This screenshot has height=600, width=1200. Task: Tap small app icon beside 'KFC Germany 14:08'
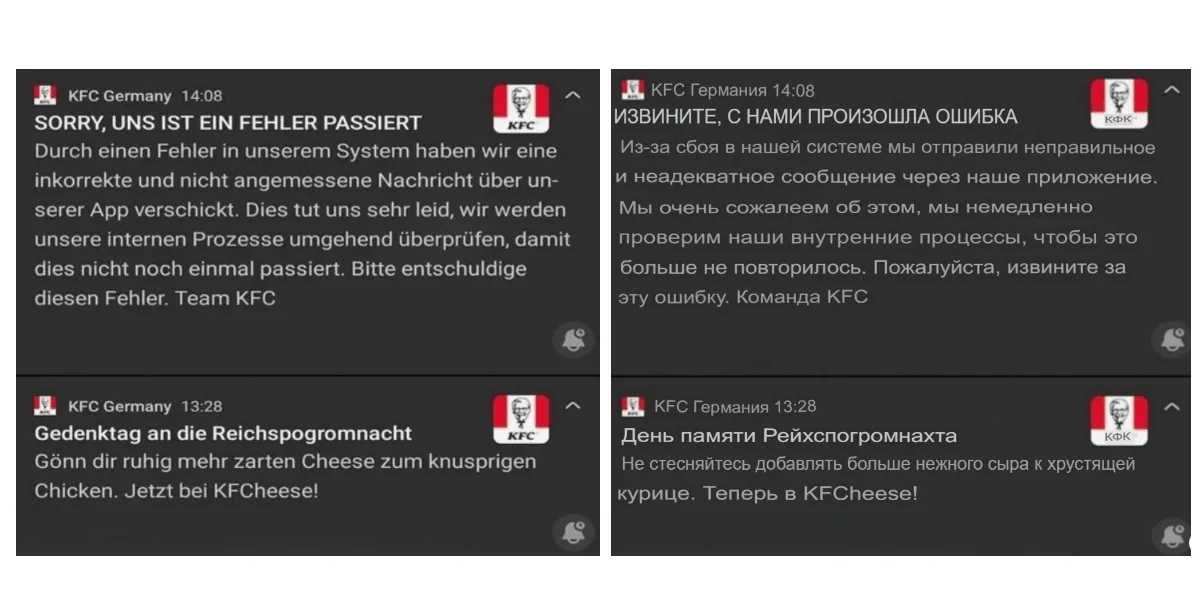tap(45, 95)
